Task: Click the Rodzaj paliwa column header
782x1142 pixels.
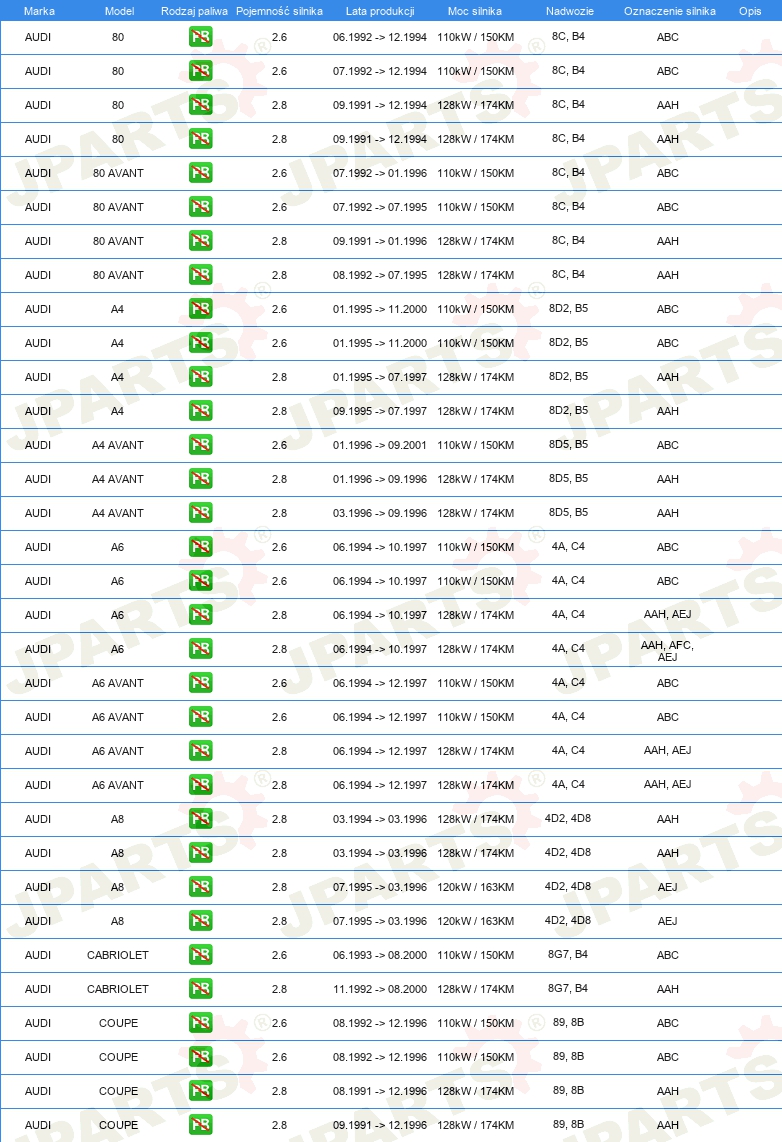Action: [194, 11]
